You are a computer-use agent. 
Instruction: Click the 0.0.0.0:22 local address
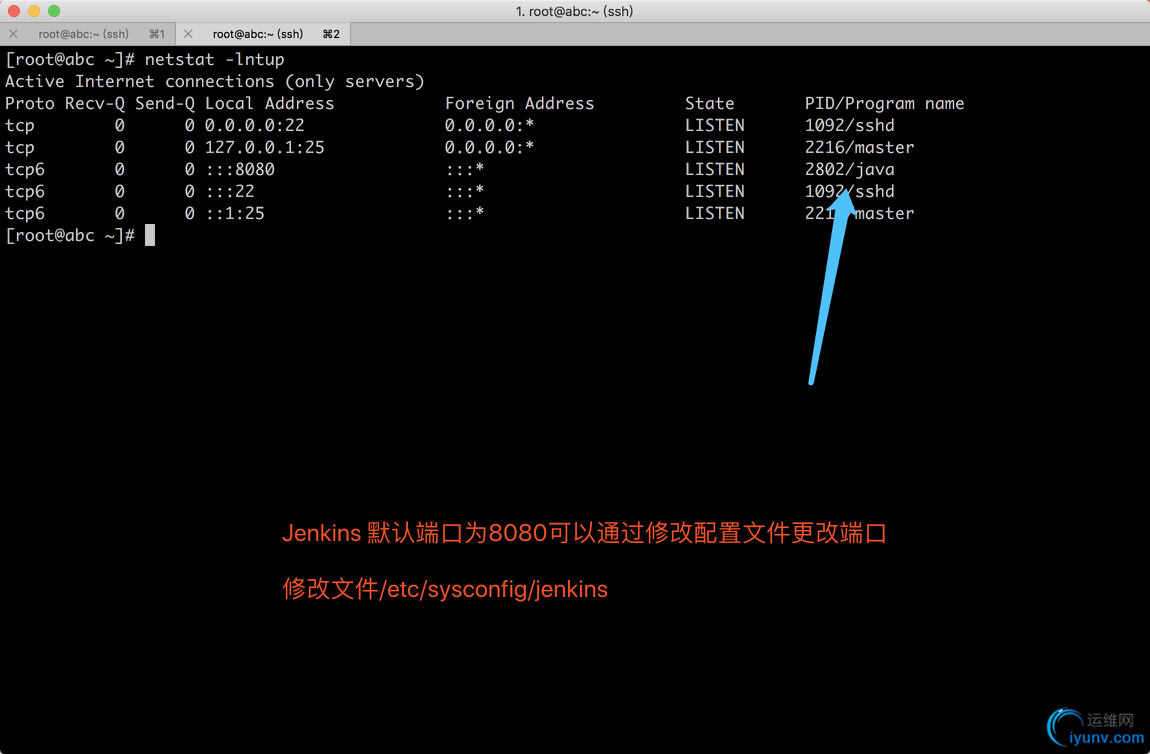254,125
